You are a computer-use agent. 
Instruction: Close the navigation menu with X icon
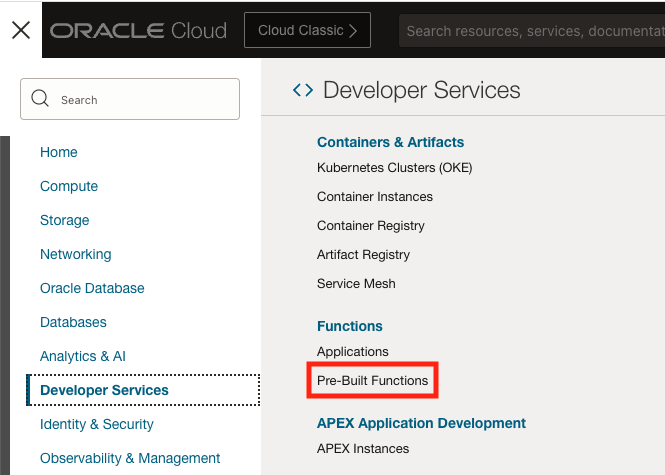[x=20, y=30]
